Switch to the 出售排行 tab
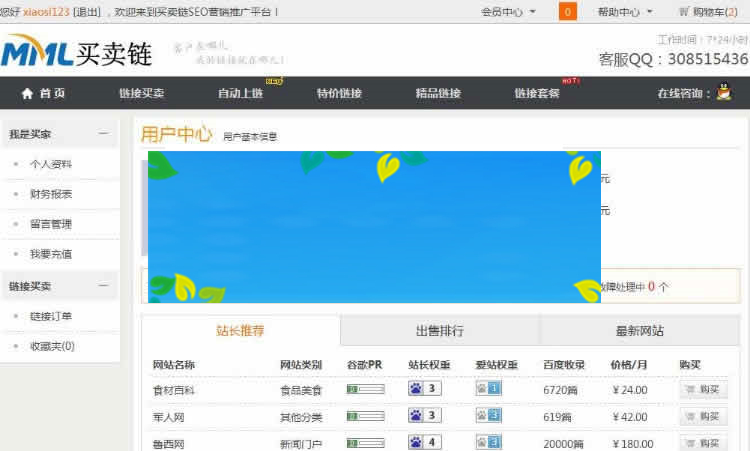The height and width of the screenshot is (451, 750). 439,330
